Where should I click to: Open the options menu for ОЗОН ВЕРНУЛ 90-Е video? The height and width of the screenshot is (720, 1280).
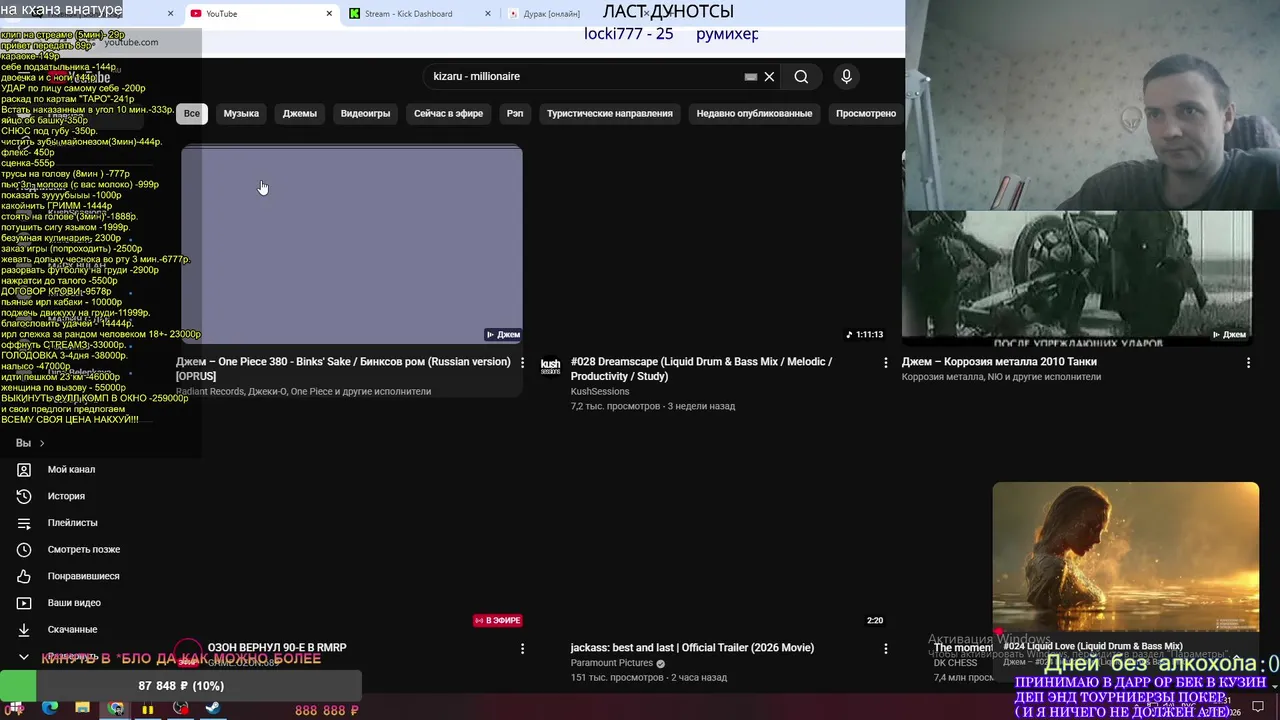point(522,649)
